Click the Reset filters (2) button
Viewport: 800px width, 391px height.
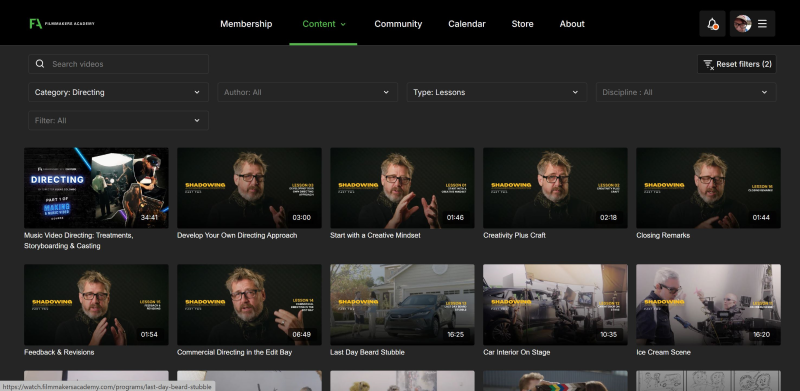click(737, 64)
